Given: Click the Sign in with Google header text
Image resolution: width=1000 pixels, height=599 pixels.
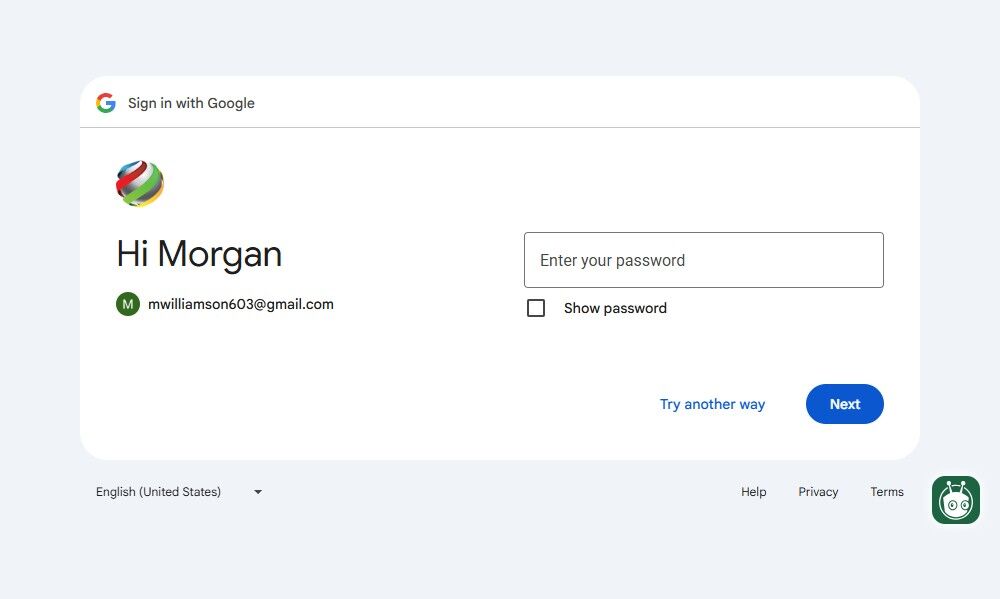Looking at the screenshot, I should 191,103.
